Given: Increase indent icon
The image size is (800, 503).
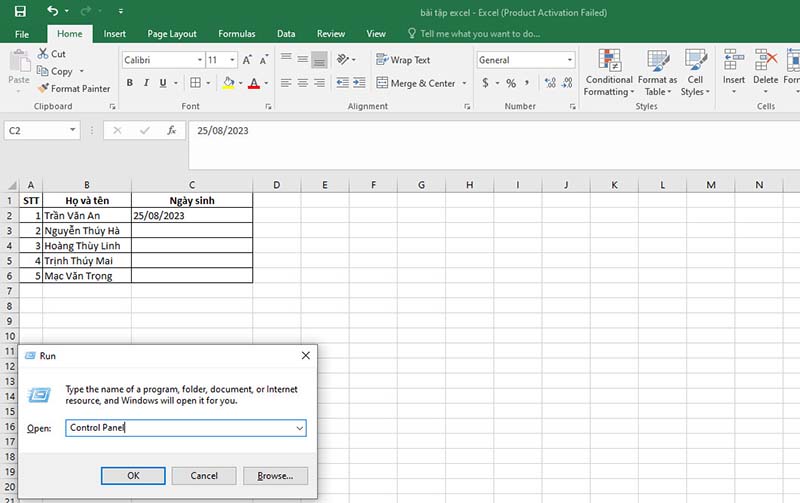Looking at the screenshot, I should coord(359,83).
